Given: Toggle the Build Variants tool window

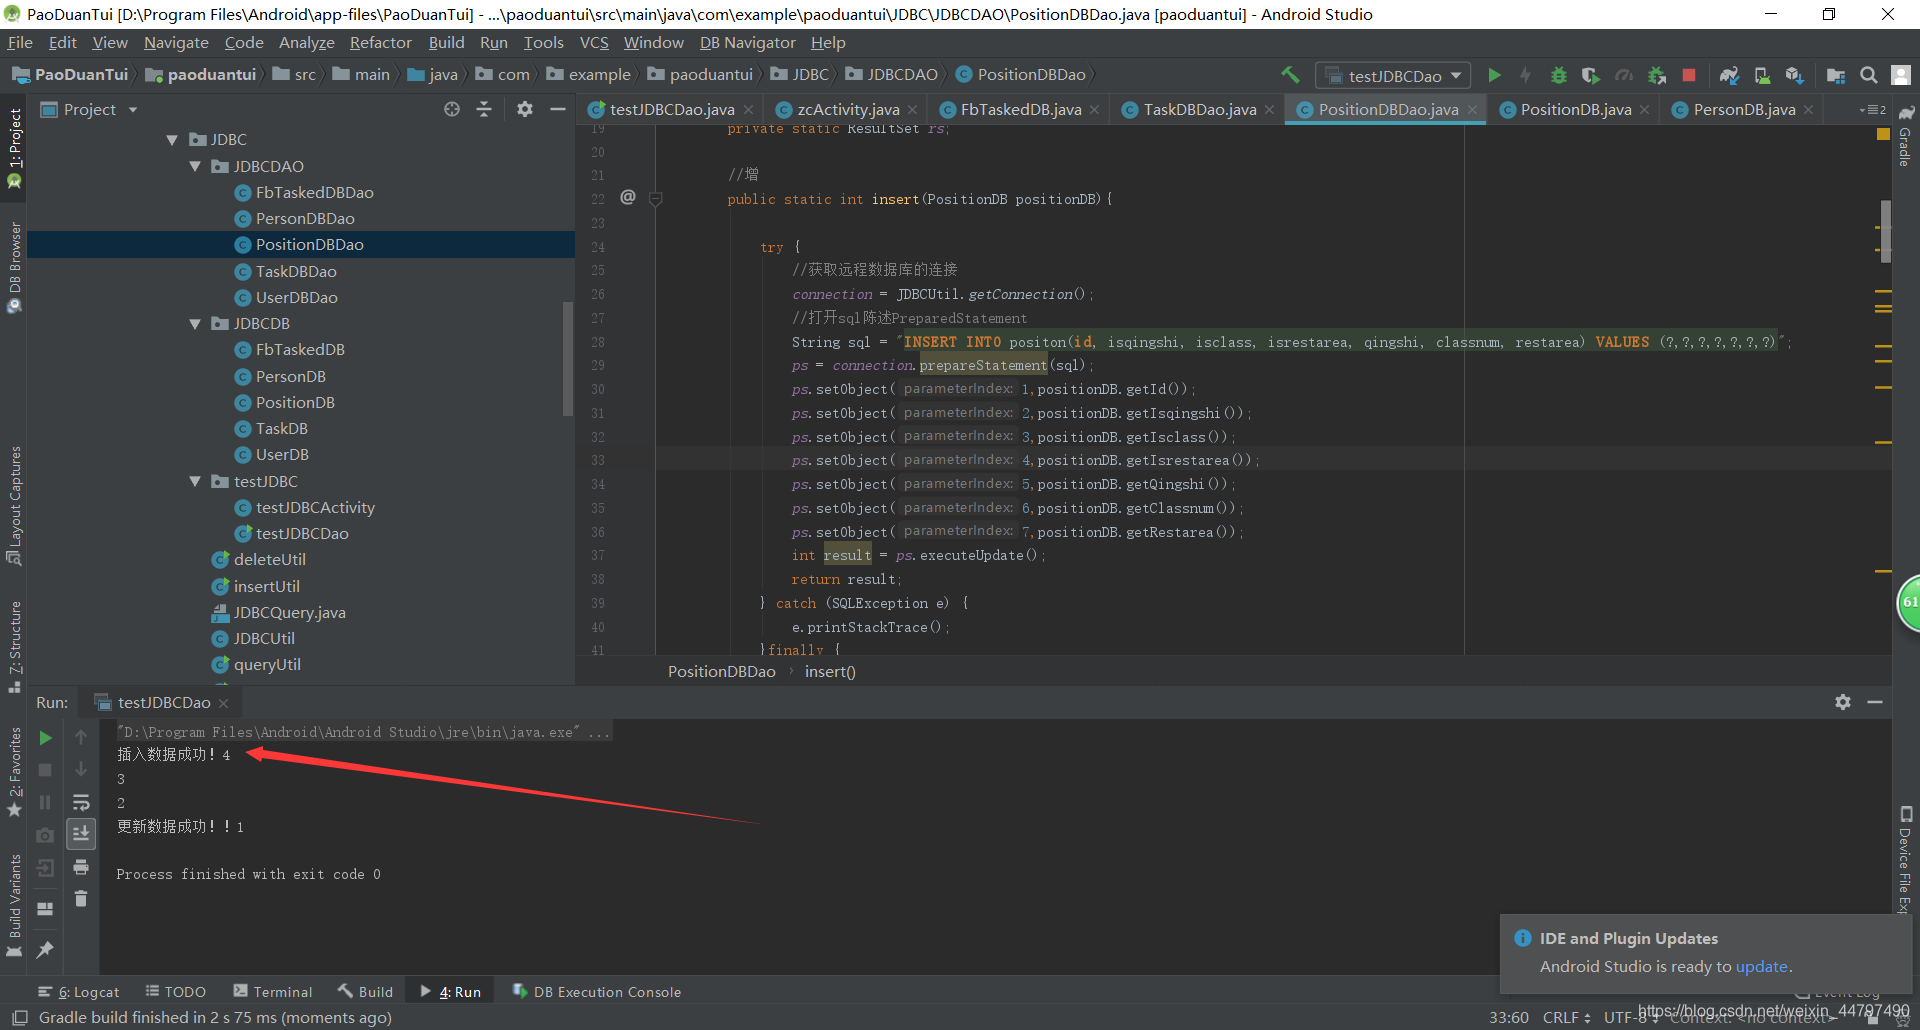Looking at the screenshot, I should (14, 906).
